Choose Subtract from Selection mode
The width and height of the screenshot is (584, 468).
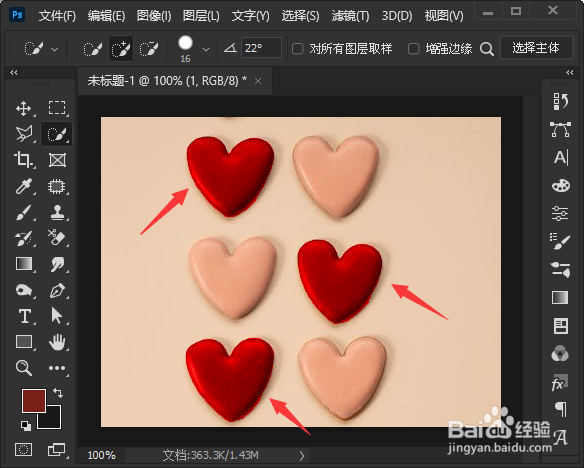pyautogui.click(x=149, y=49)
